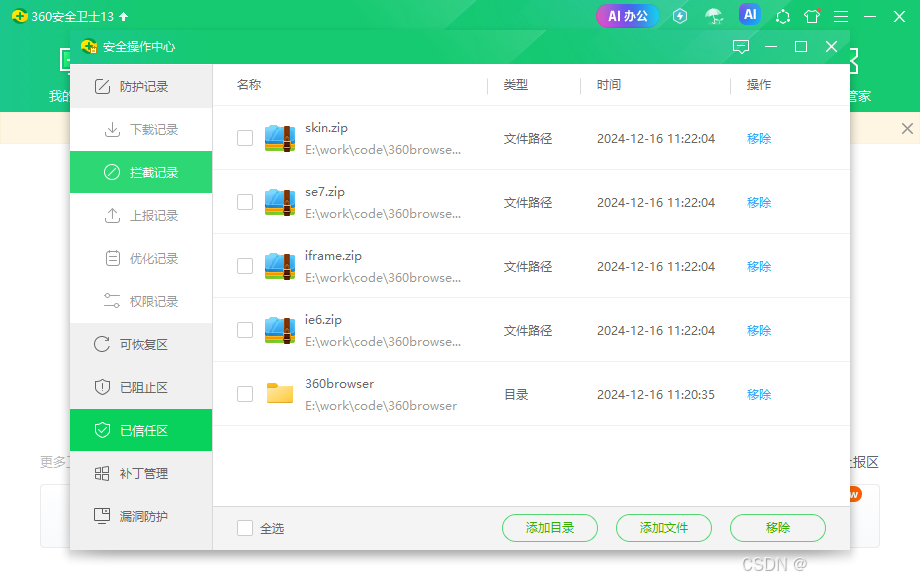The image size is (920, 580).
Task: Open the purple AI icon
Action: [750, 15]
